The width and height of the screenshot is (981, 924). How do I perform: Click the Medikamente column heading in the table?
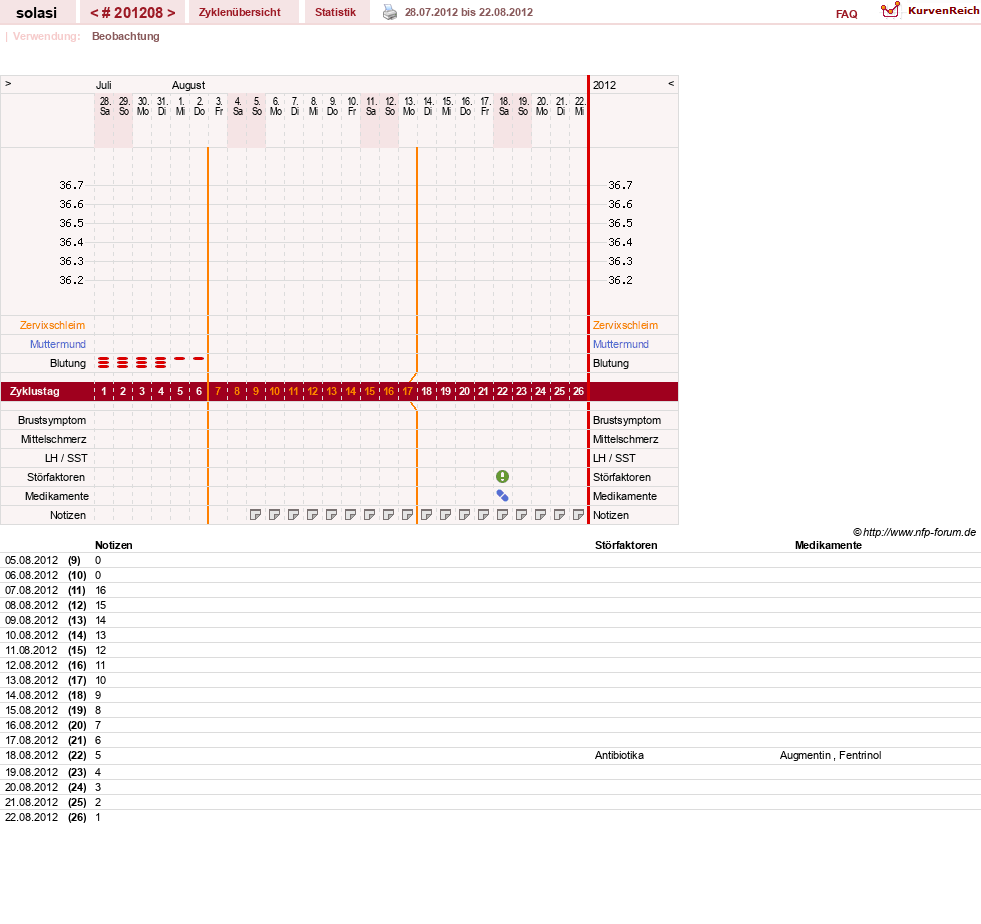[828, 545]
